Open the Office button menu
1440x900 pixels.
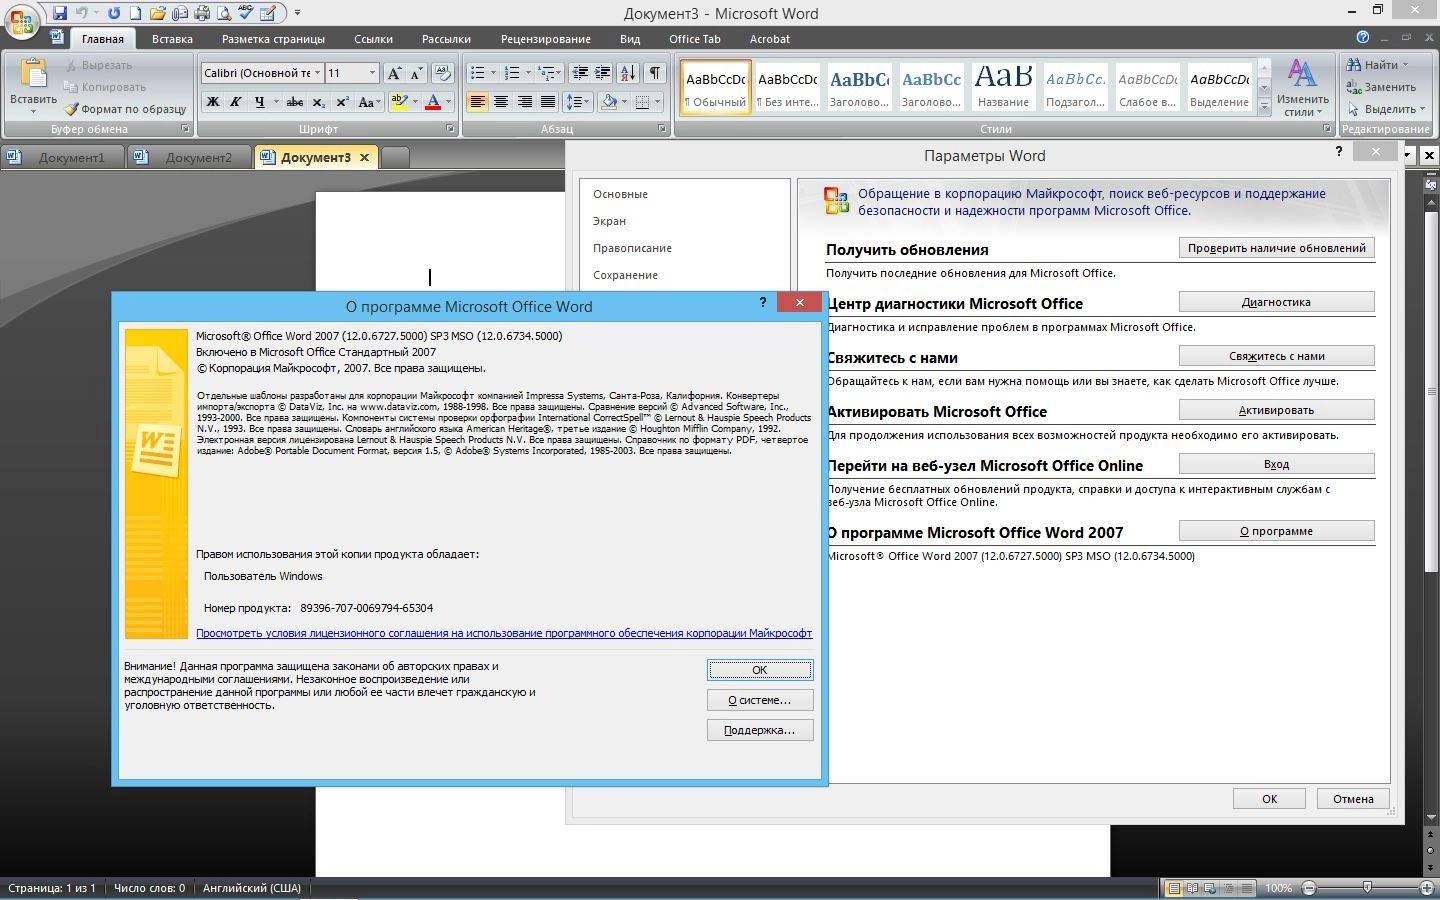[22, 22]
